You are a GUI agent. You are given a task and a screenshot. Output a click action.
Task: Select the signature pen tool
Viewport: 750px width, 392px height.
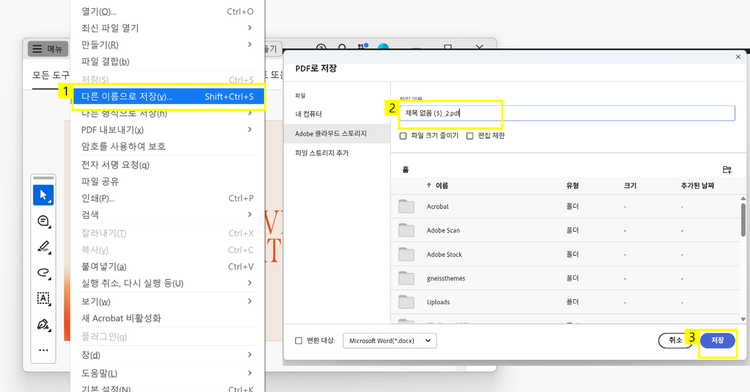coord(43,325)
